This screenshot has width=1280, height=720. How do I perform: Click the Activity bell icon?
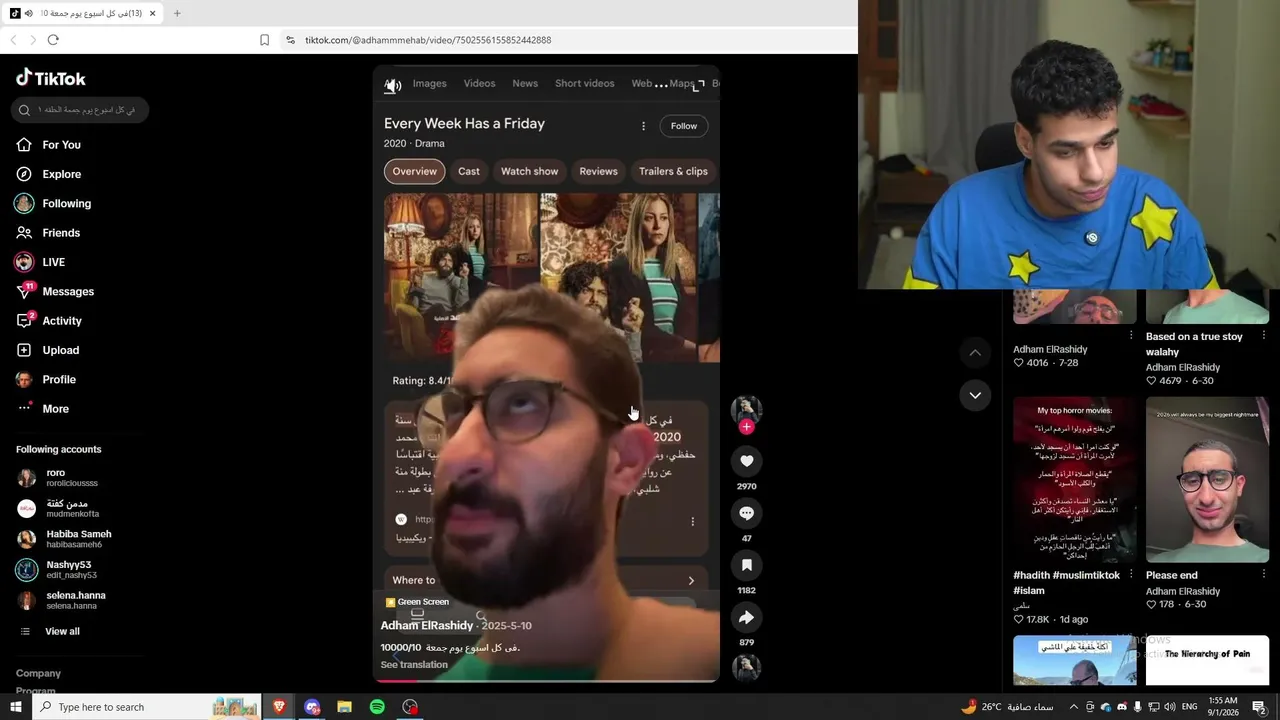click(x=24, y=321)
